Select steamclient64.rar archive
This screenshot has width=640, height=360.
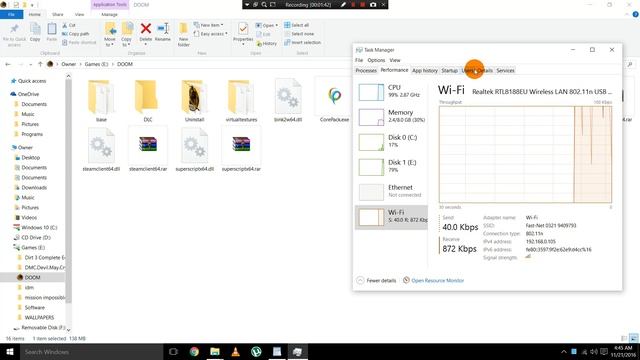148,150
